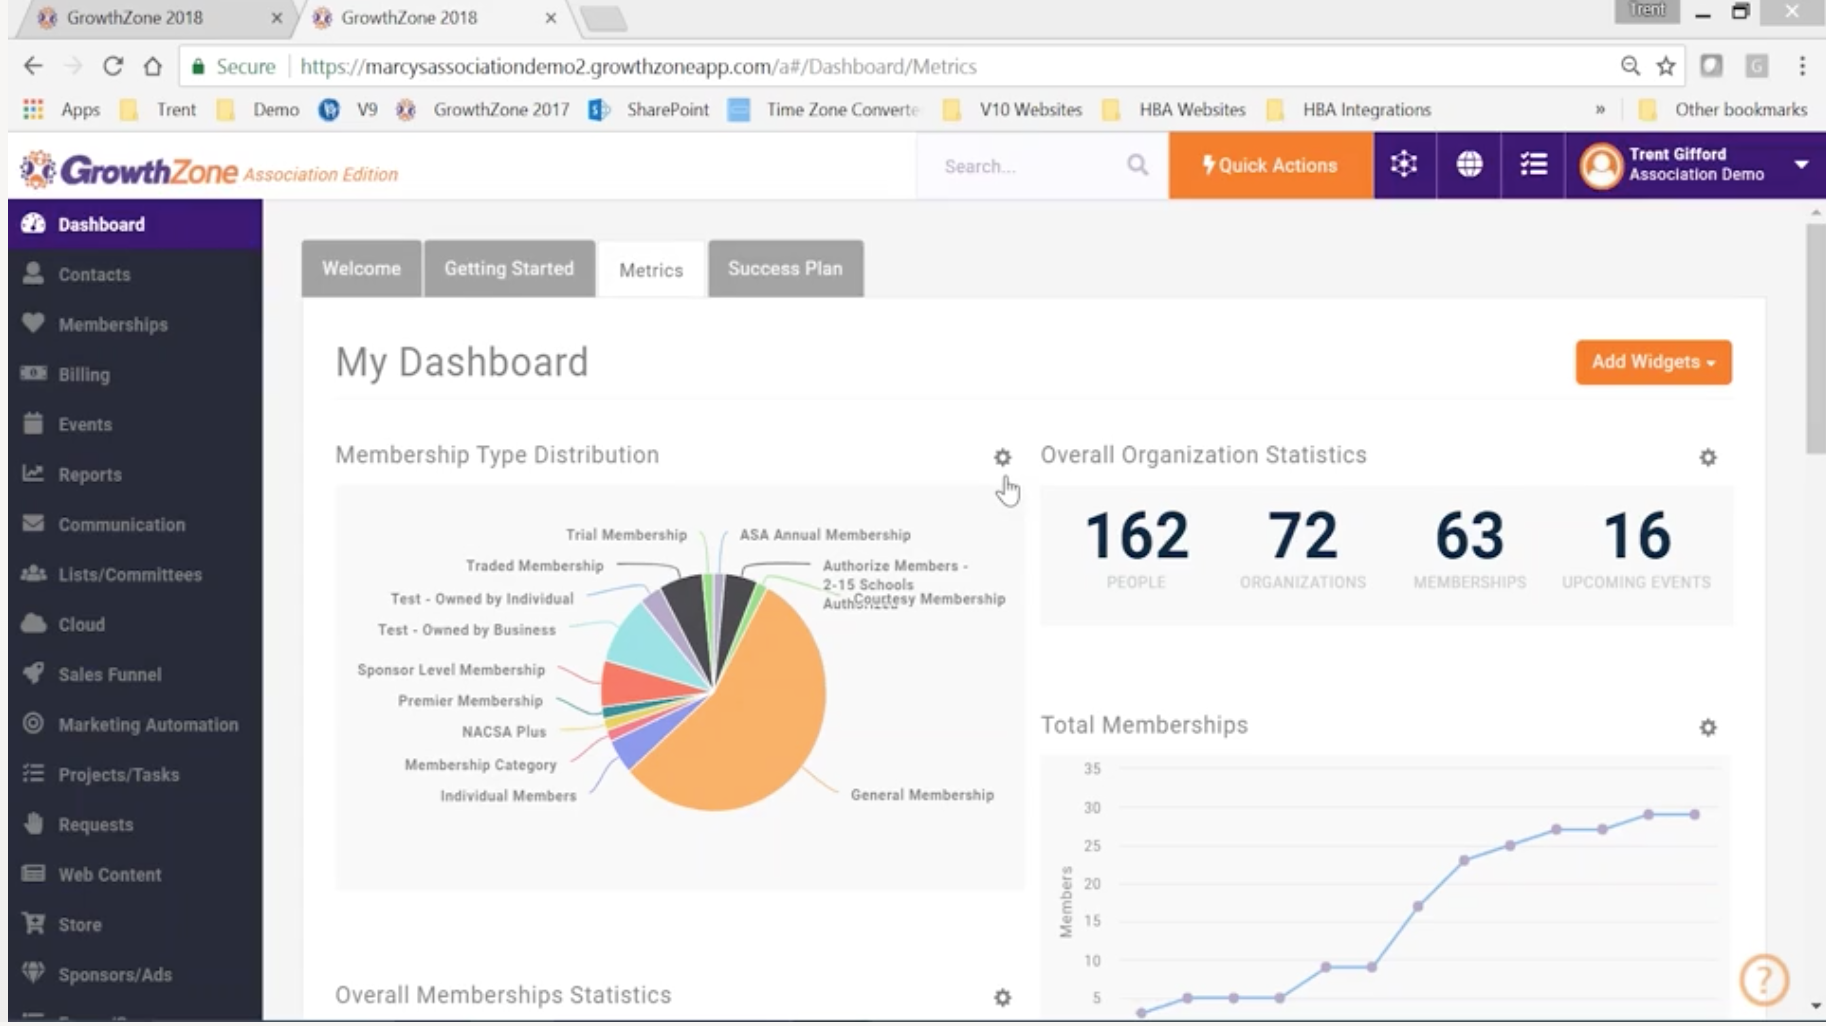Go back with browser back arrow

(x=33, y=66)
